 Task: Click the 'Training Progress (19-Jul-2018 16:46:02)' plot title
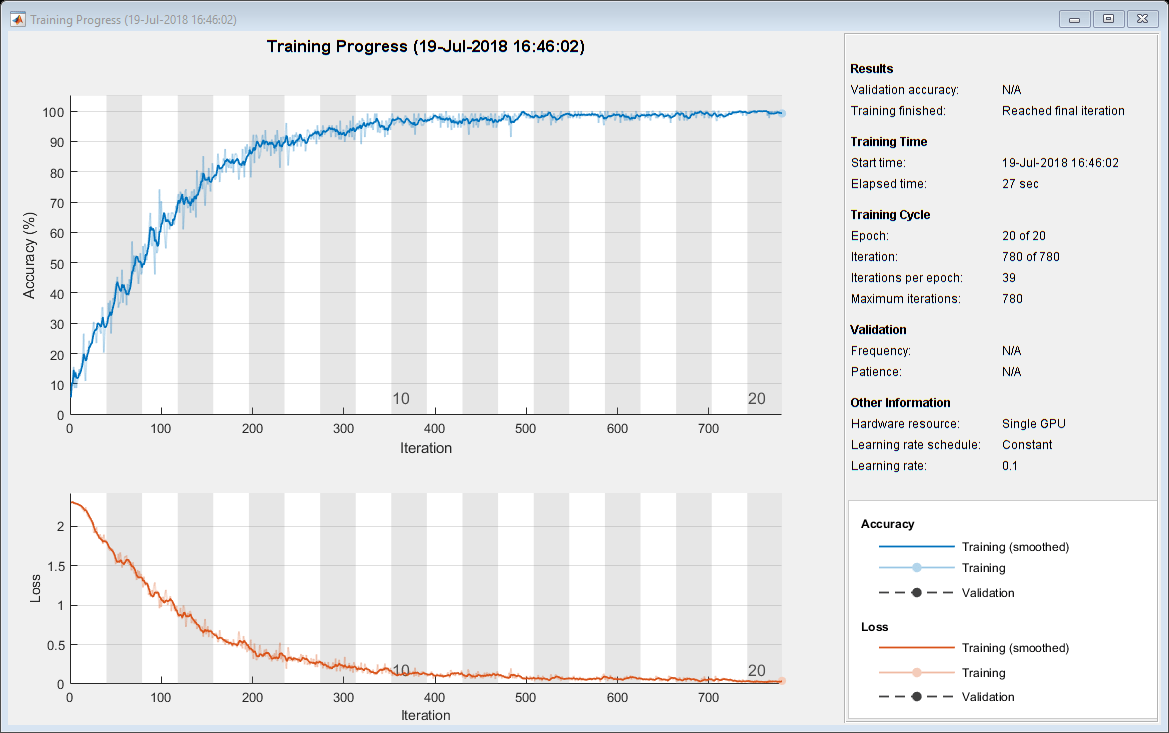[x=426, y=46]
